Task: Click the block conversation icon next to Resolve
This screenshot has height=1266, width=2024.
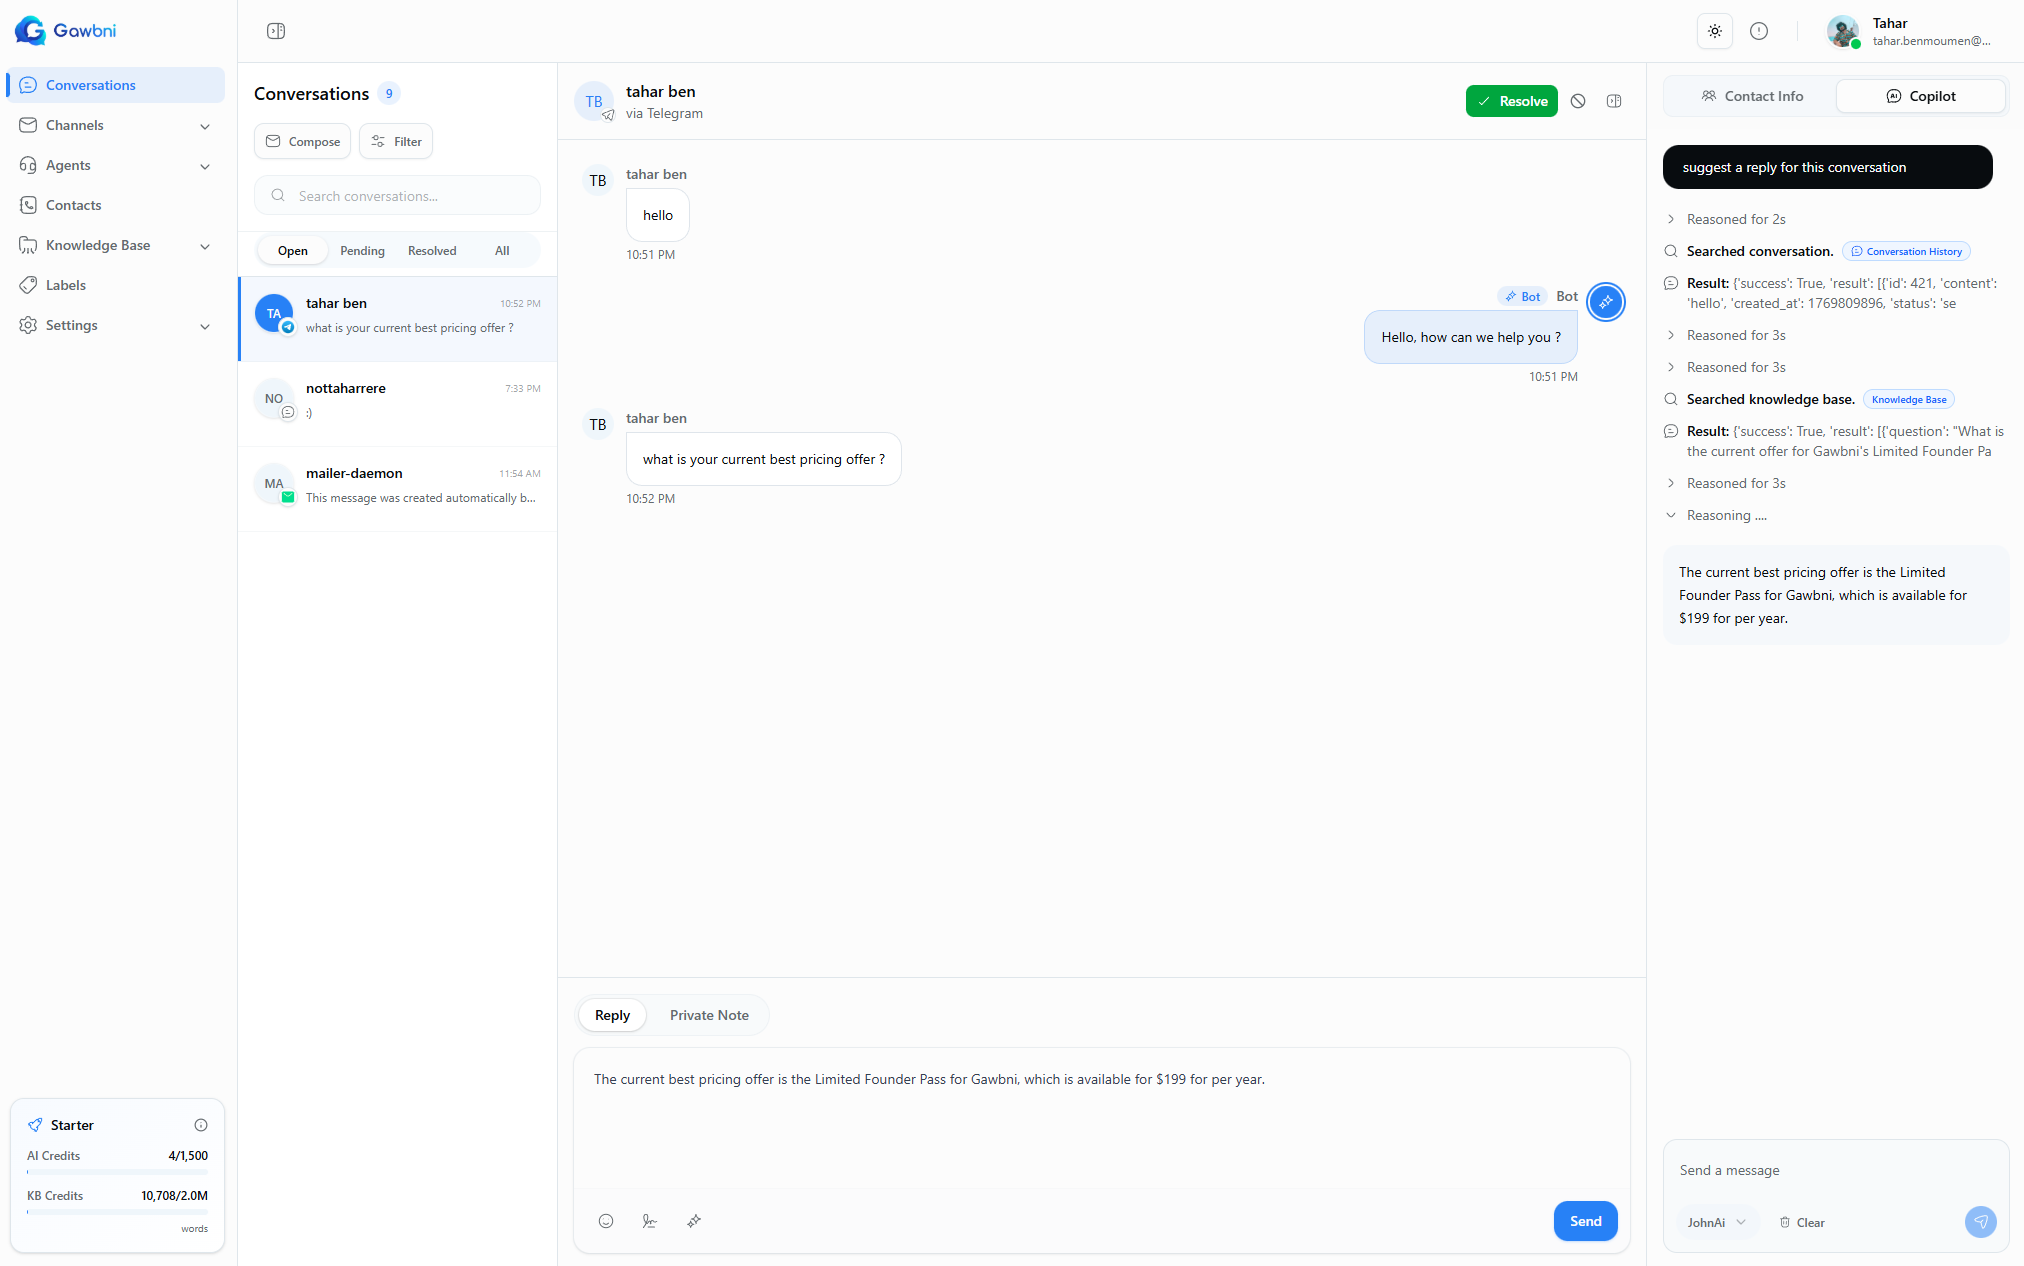Action: pyautogui.click(x=1578, y=101)
